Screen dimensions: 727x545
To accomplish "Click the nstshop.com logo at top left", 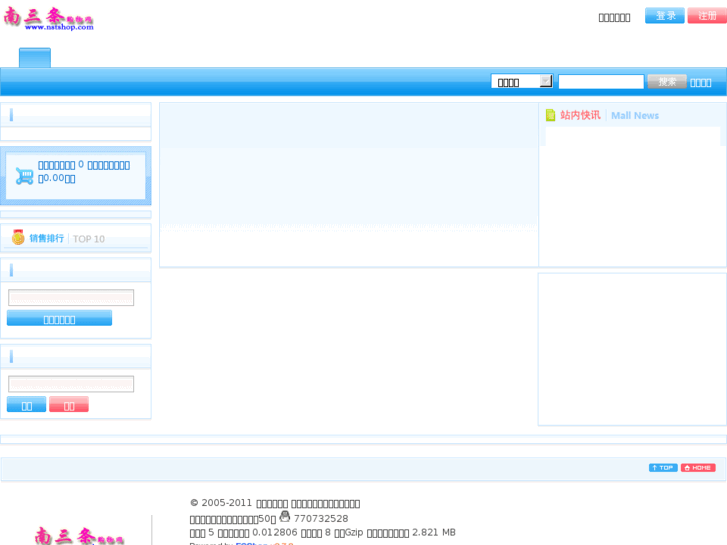I will point(49,19).
